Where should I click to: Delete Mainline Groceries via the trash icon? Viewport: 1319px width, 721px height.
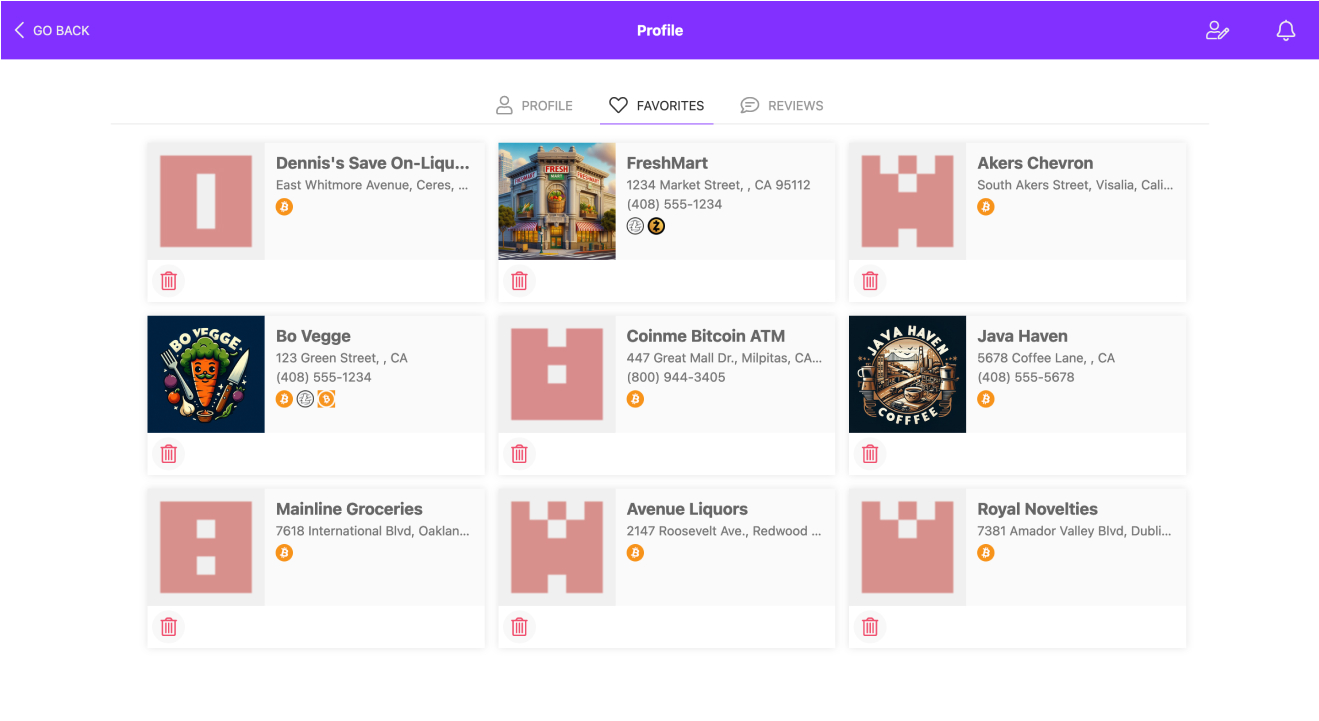tap(169, 627)
